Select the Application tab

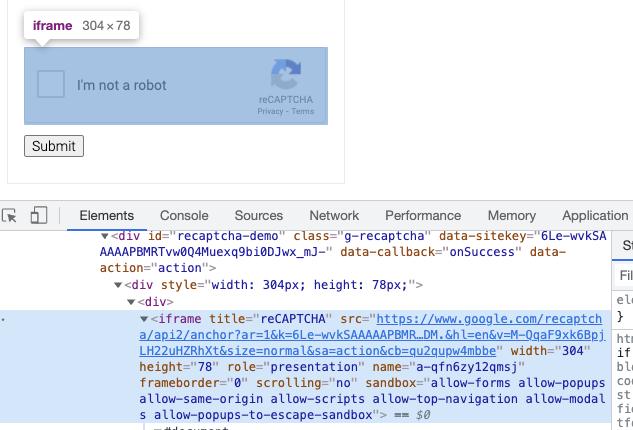point(595,216)
